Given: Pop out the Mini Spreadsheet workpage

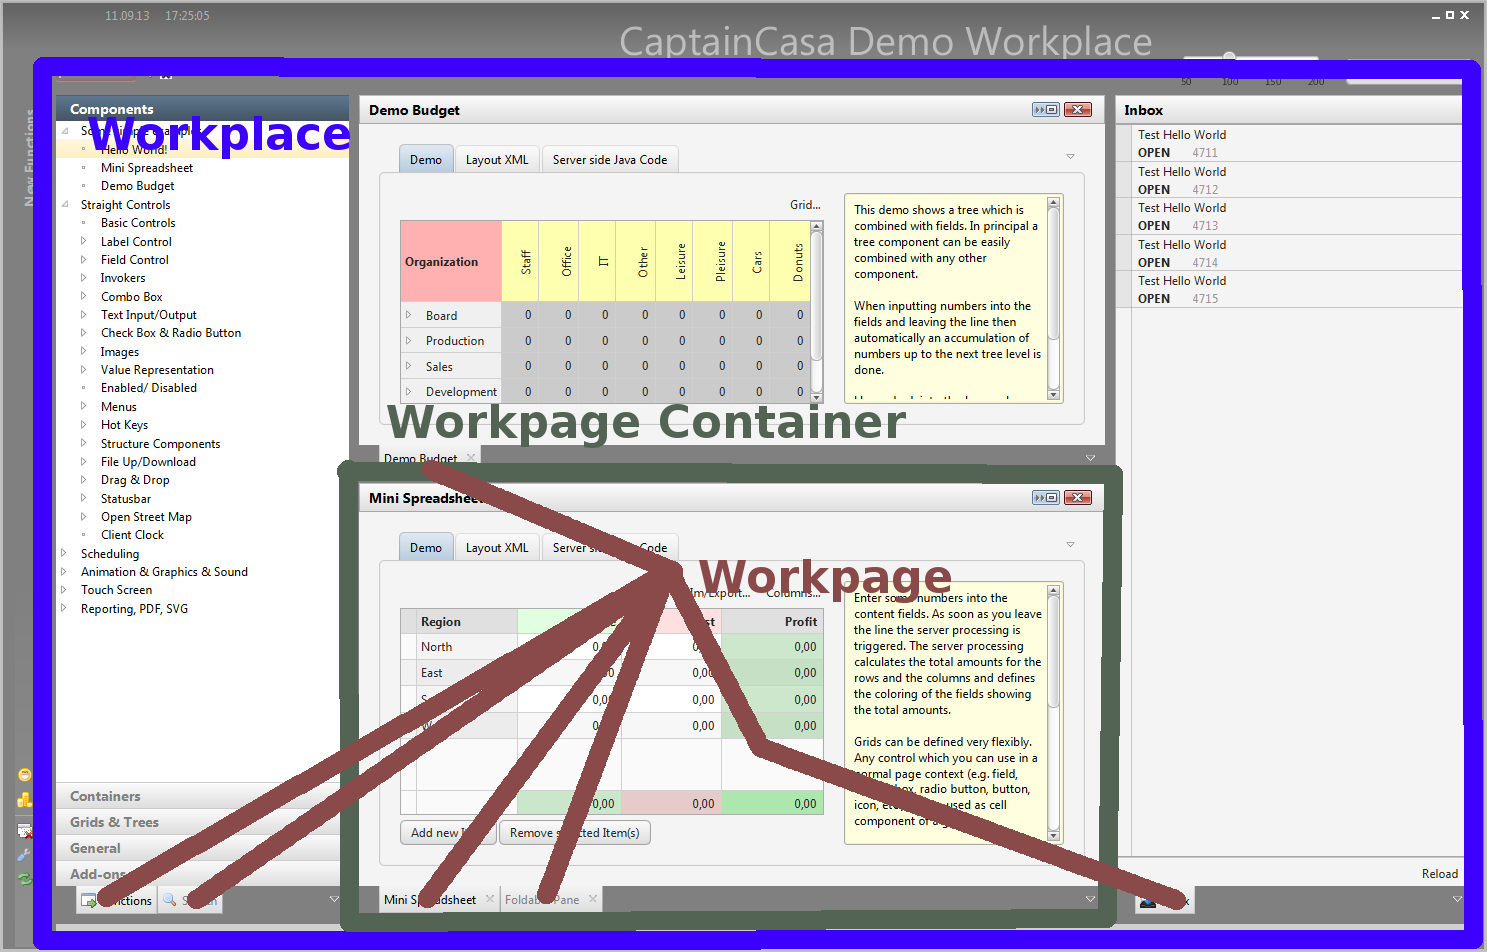Looking at the screenshot, I should tap(1045, 498).
